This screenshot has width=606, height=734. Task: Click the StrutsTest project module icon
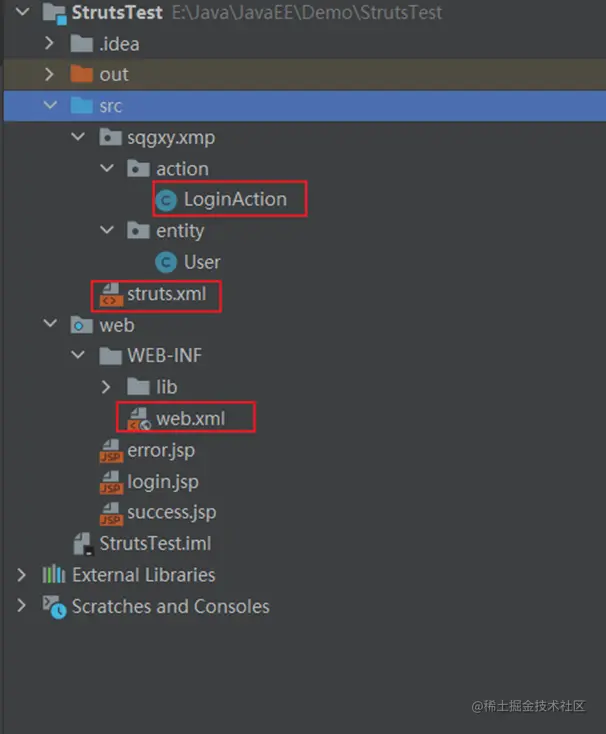[x=54, y=13]
